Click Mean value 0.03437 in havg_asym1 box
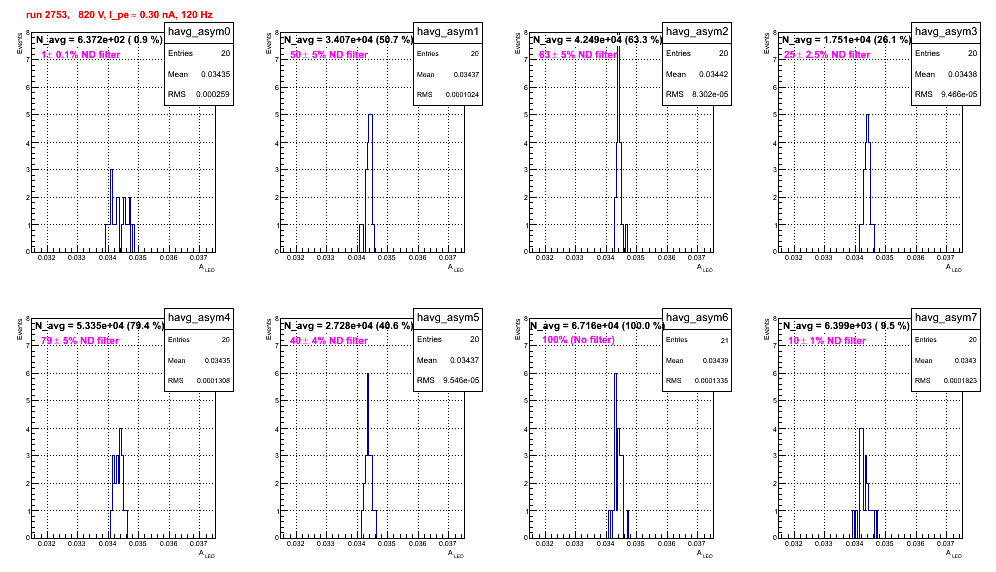 coord(466,75)
